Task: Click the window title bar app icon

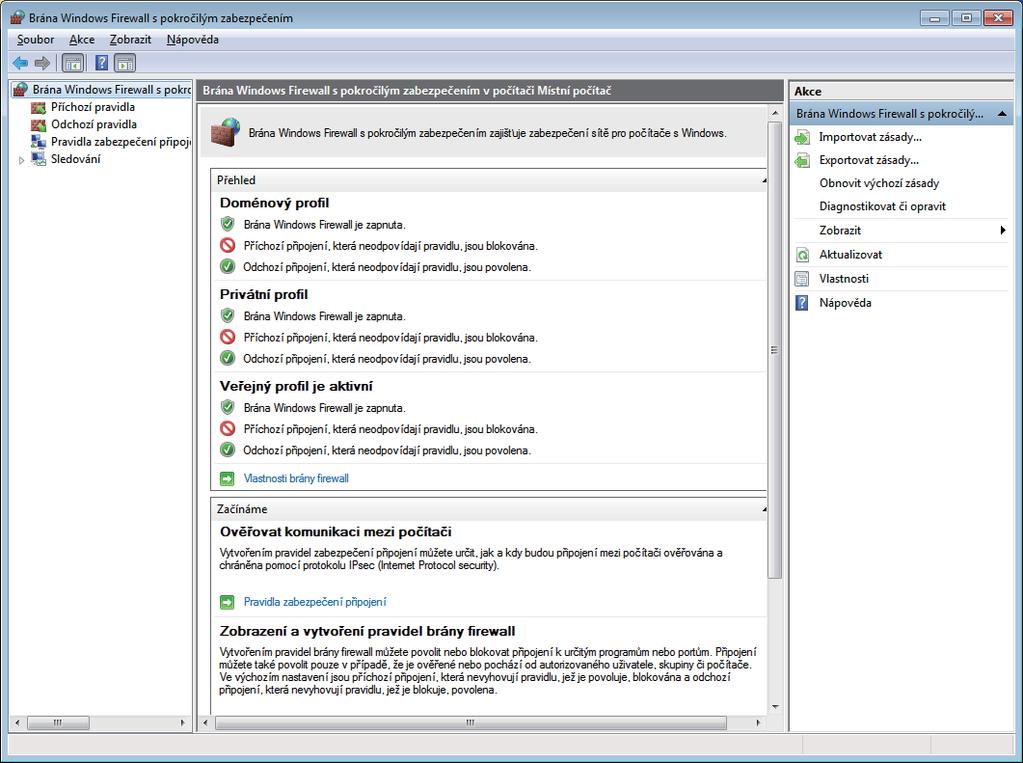Action: [18, 18]
